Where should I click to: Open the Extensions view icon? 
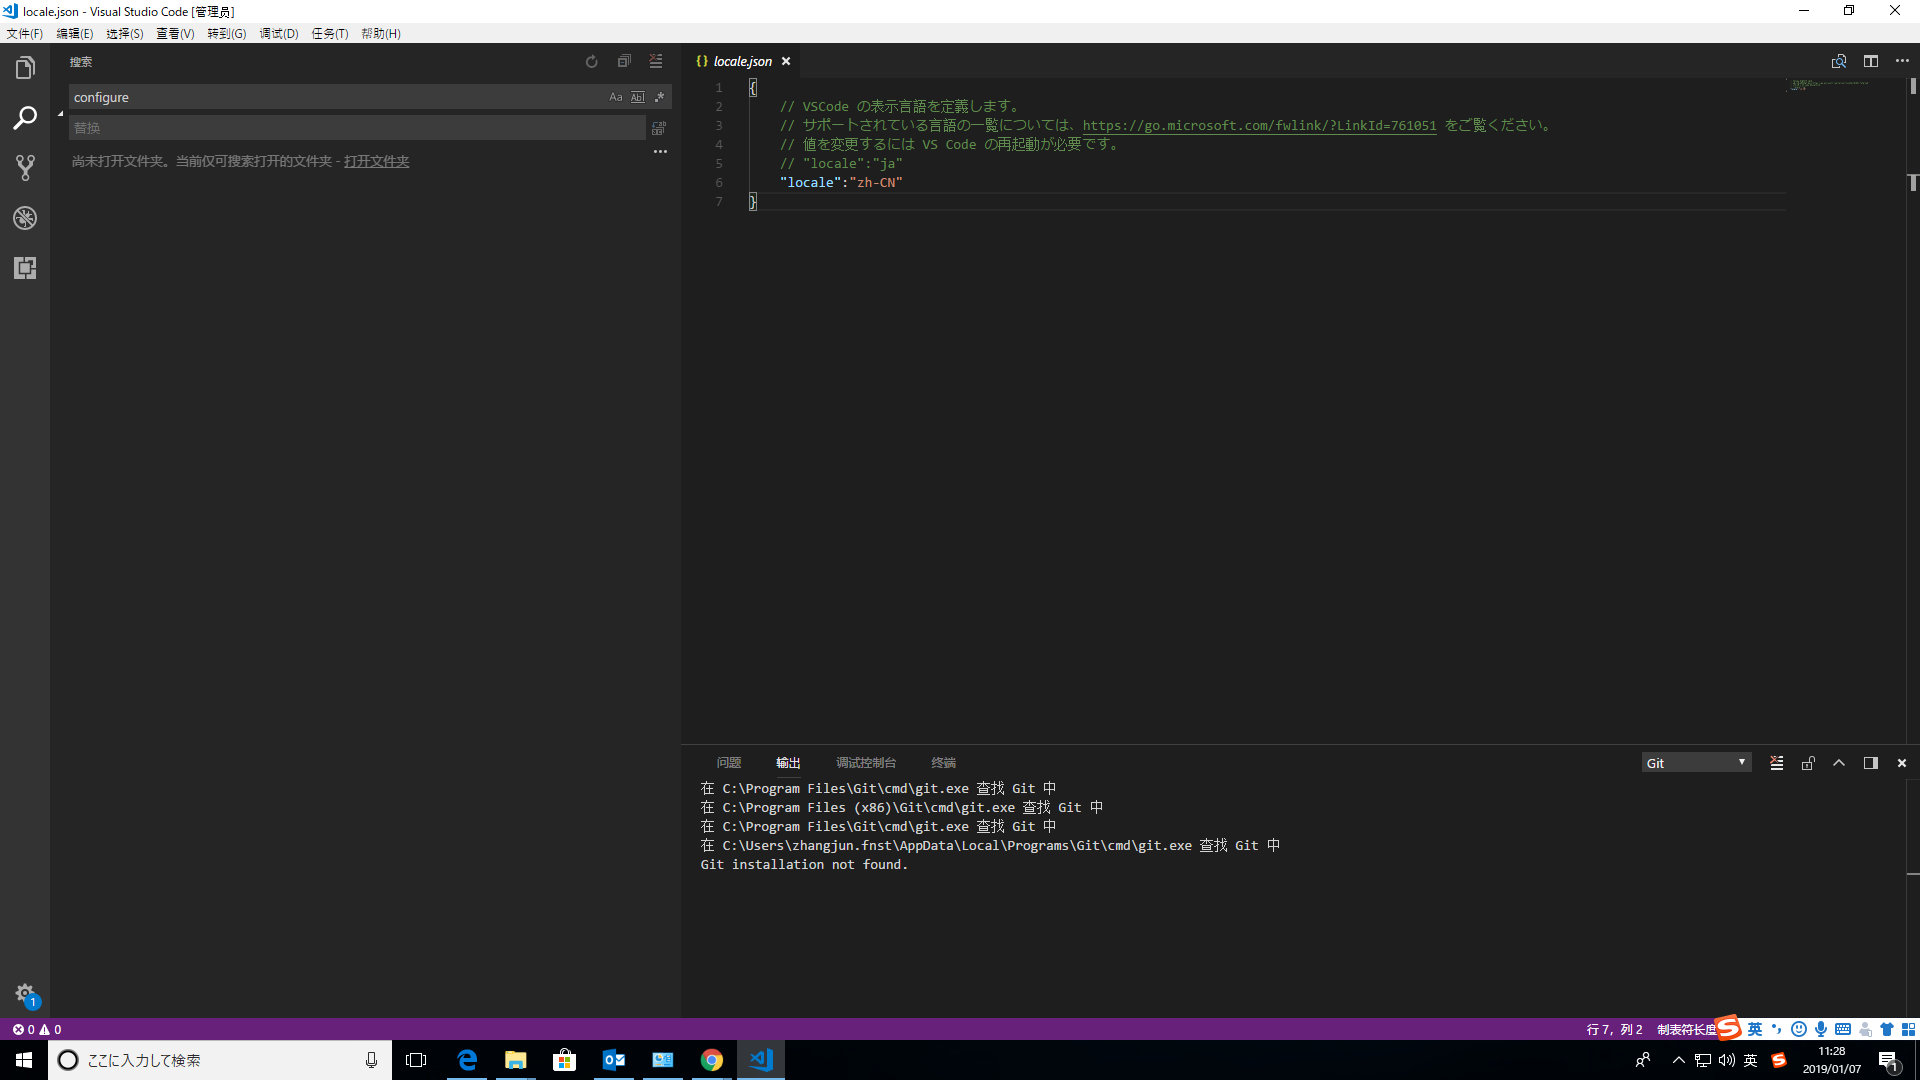(x=25, y=268)
